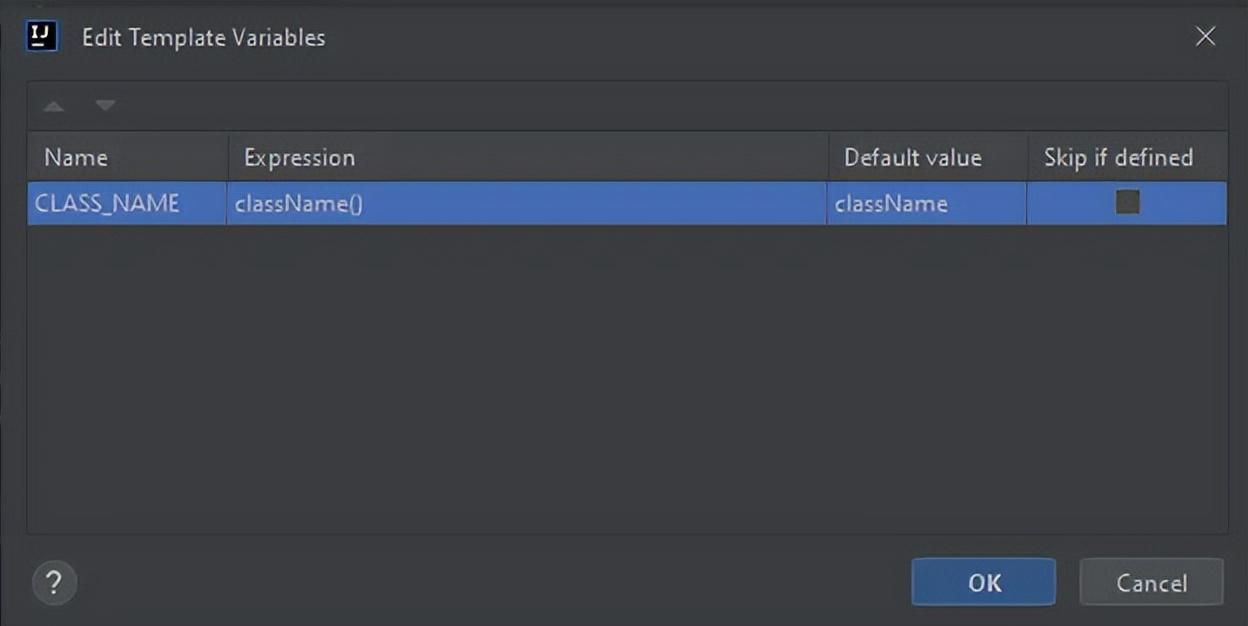Click the move down arrow icon
The image size is (1248, 626).
tap(105, 106)
